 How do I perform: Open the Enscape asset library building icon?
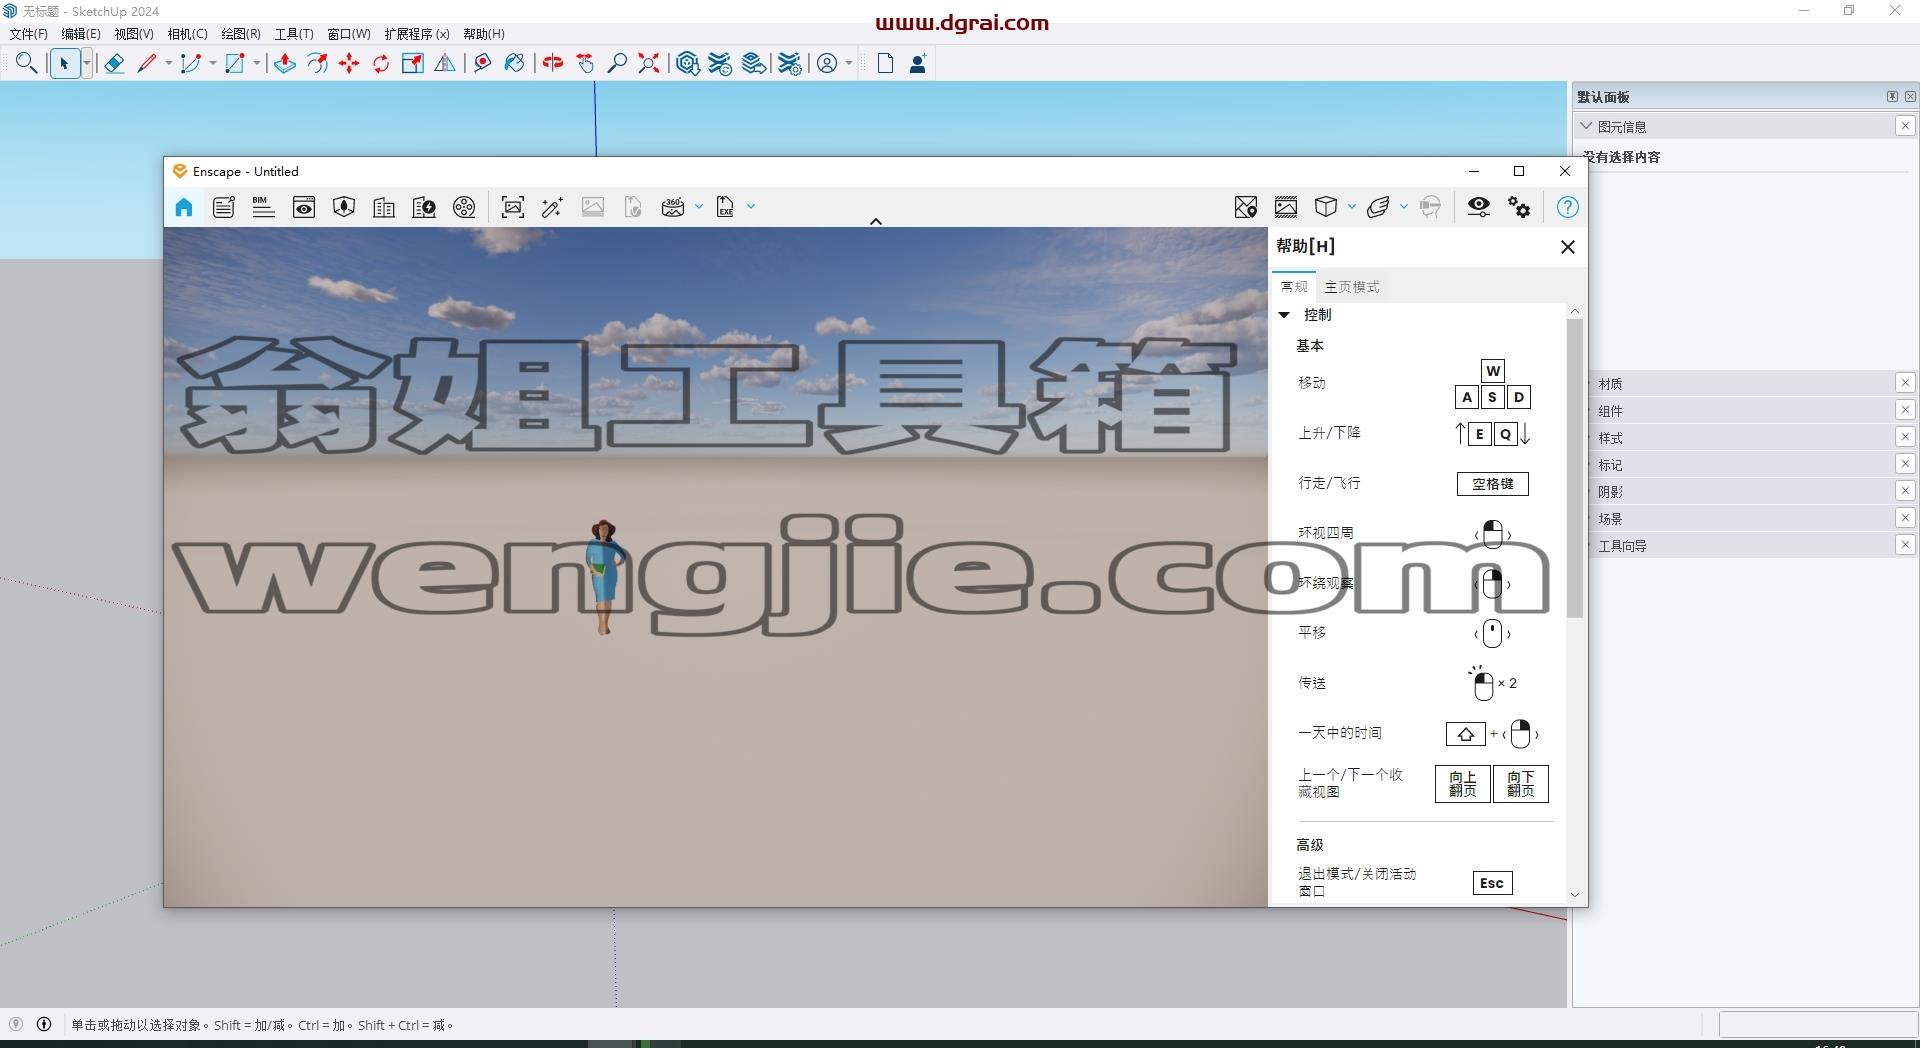click(384, 207)
